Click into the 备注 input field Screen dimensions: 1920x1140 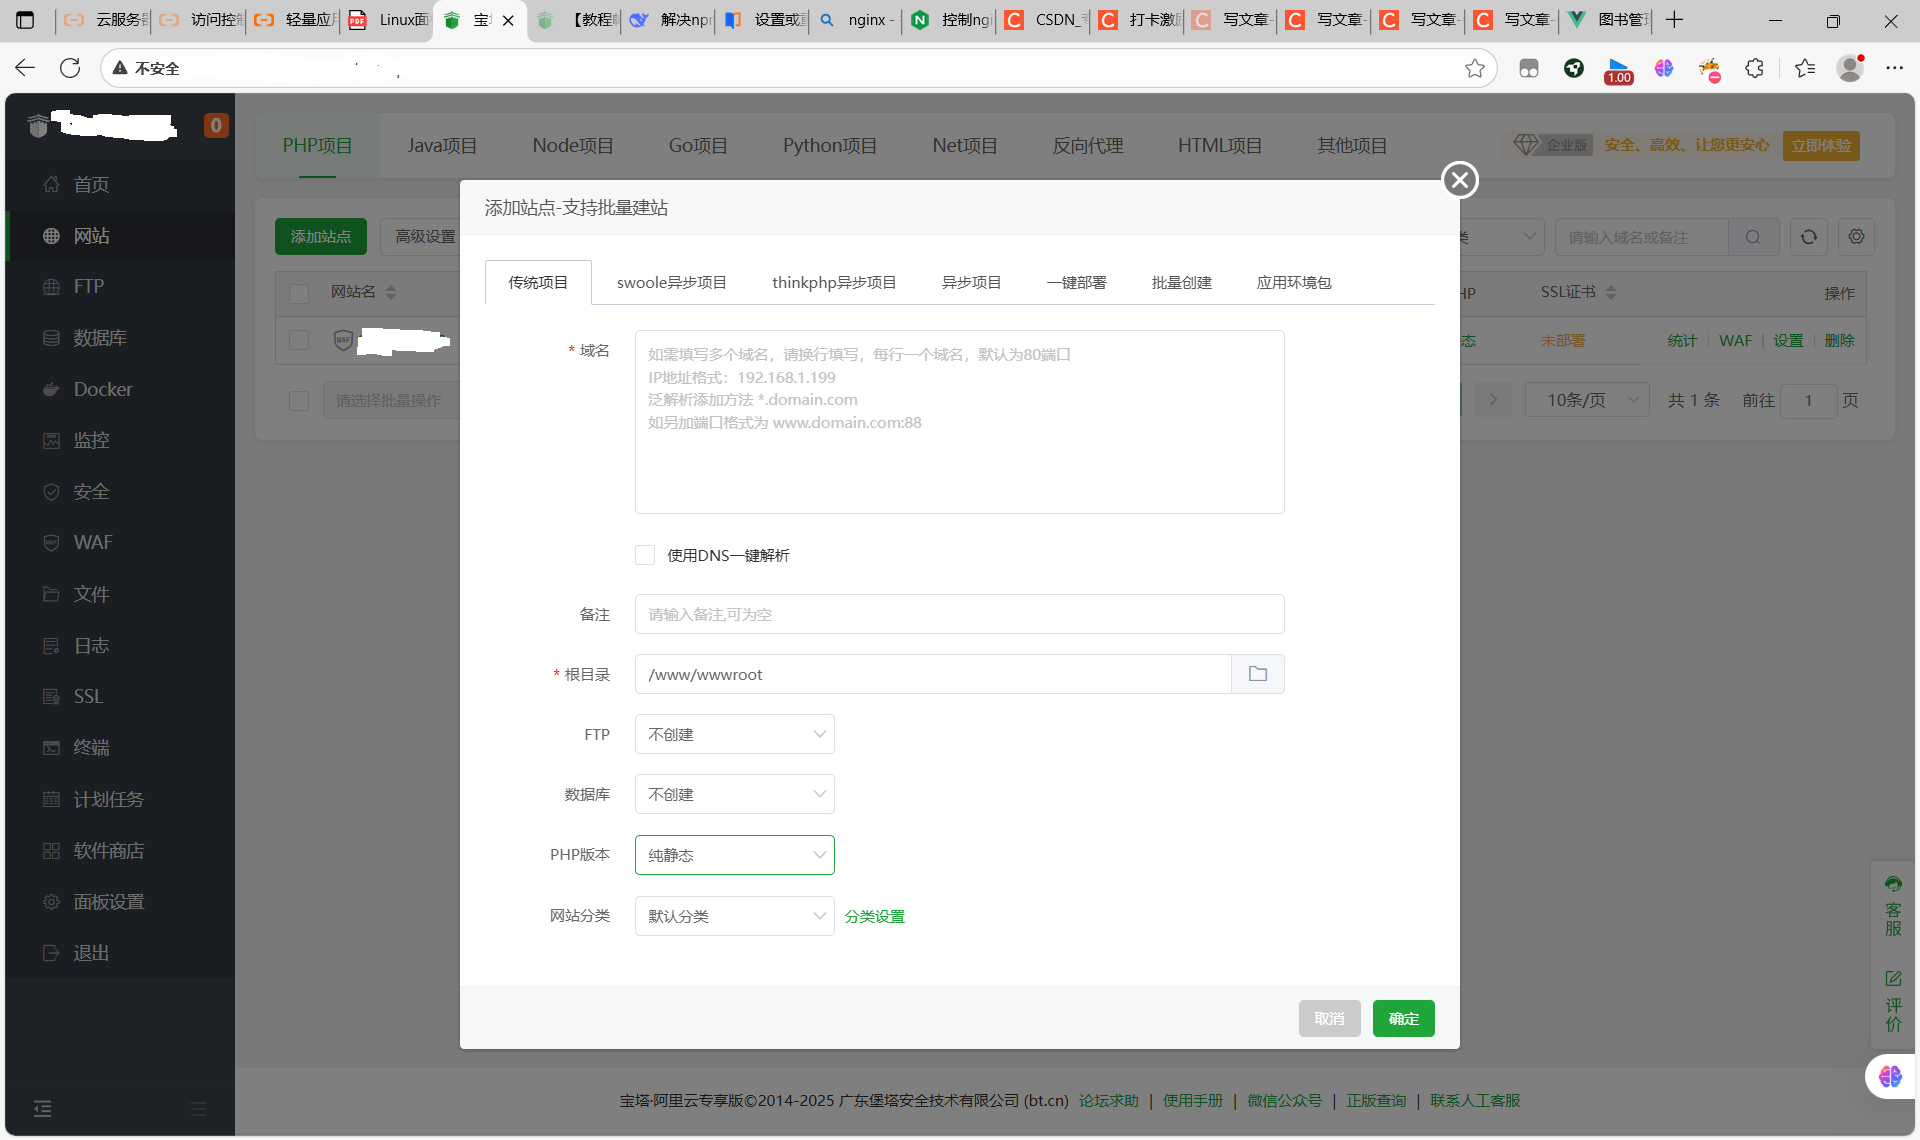(x=958, y=614)
